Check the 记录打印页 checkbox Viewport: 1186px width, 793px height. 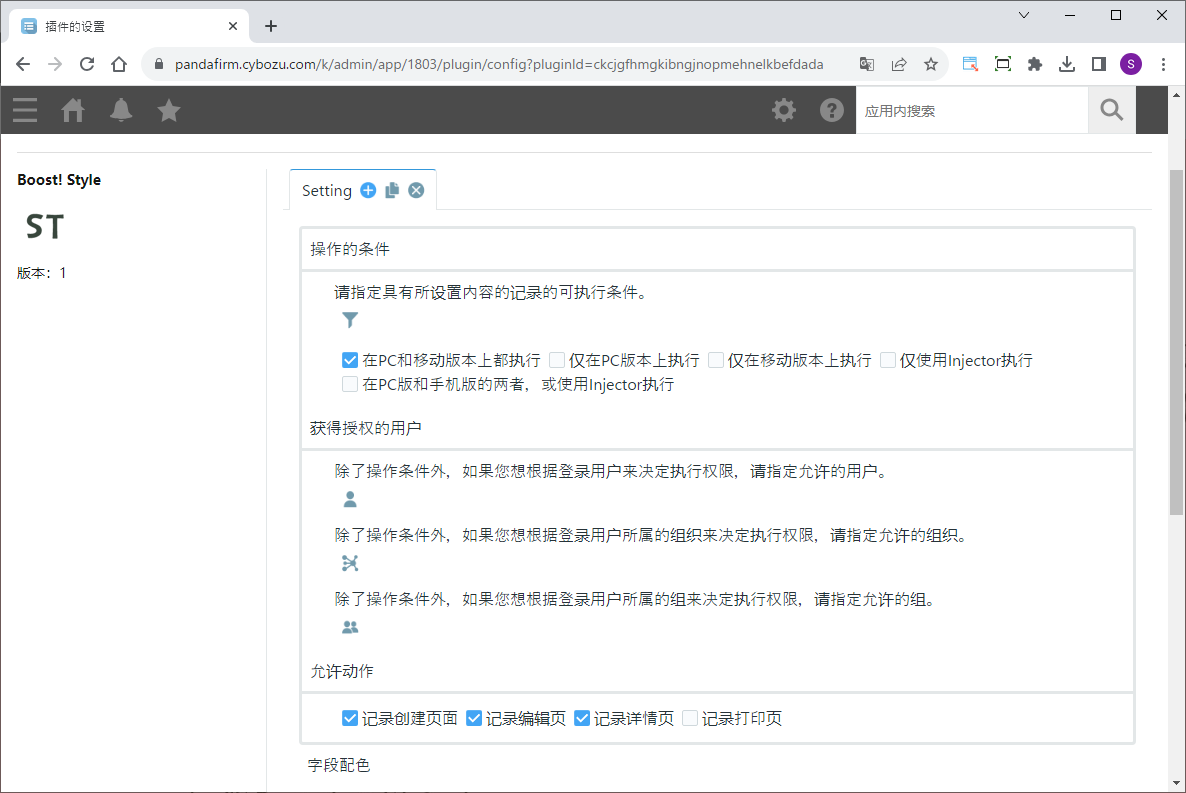point(690,718)
